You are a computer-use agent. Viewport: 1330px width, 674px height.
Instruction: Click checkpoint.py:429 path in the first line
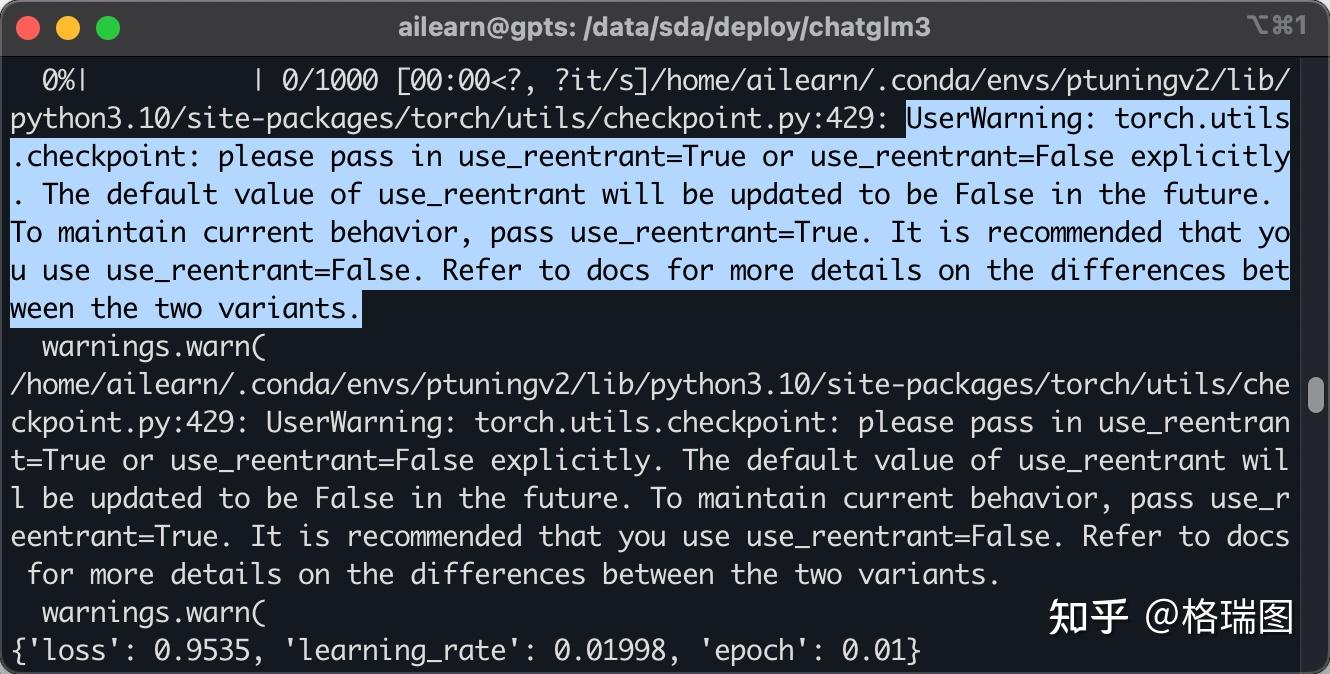point(746,118)
